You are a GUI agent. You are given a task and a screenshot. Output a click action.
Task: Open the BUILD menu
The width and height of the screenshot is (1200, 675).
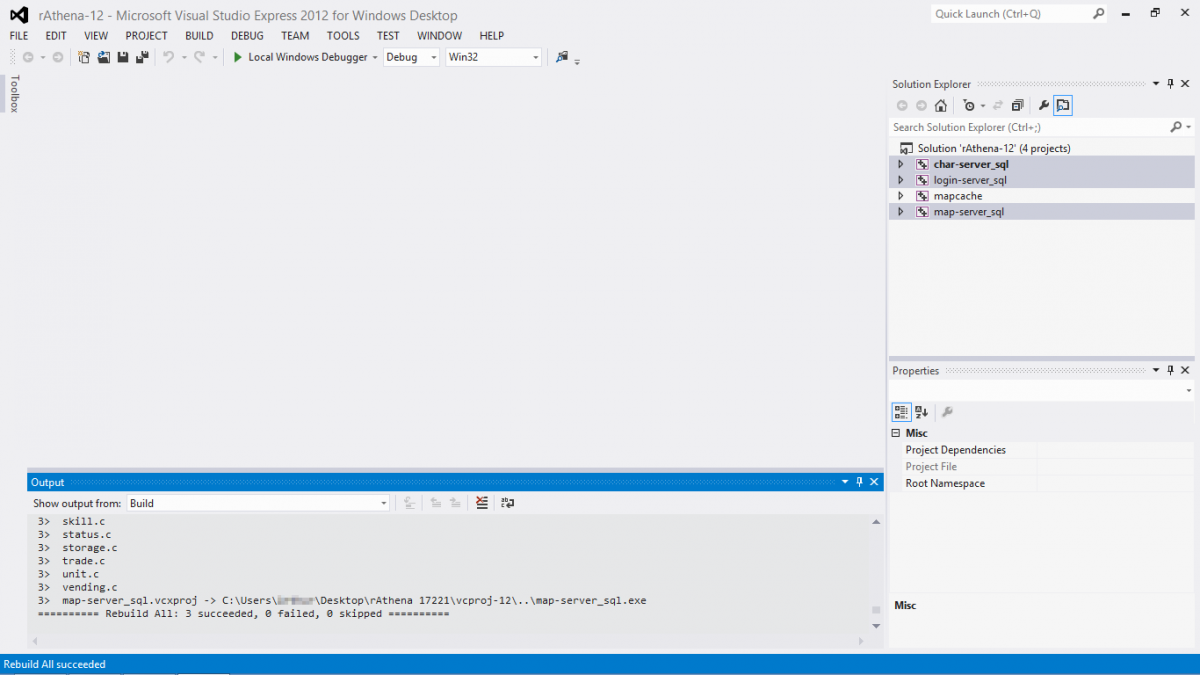(x=199, y=36)
